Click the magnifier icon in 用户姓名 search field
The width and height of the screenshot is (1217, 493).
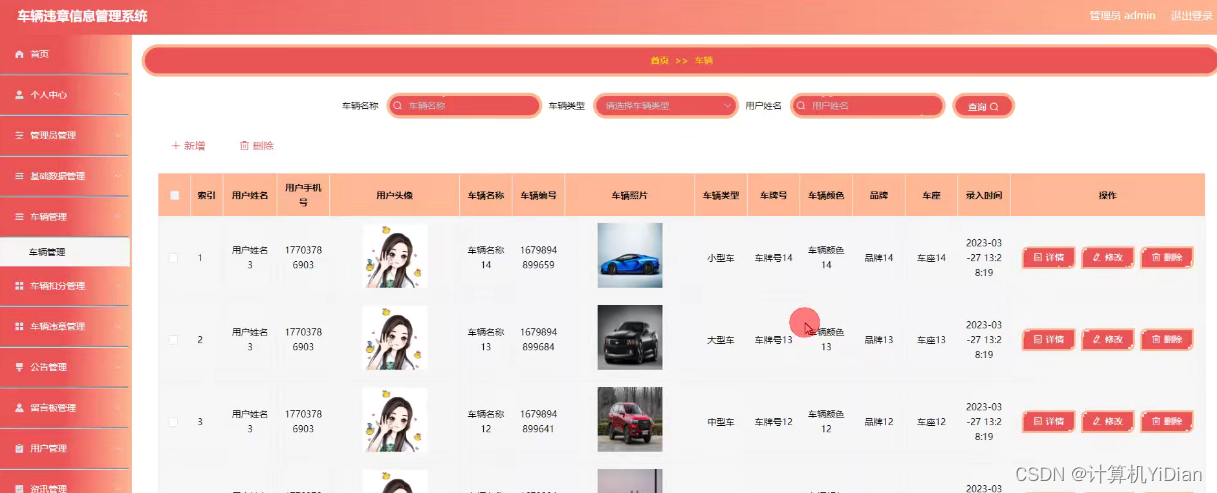(801, 105)
